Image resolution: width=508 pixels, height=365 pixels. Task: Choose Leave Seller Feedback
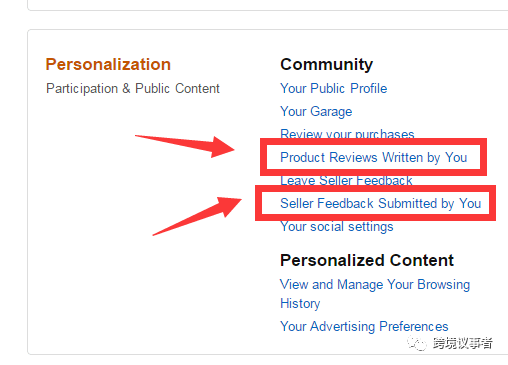click(x=346, y=180)
